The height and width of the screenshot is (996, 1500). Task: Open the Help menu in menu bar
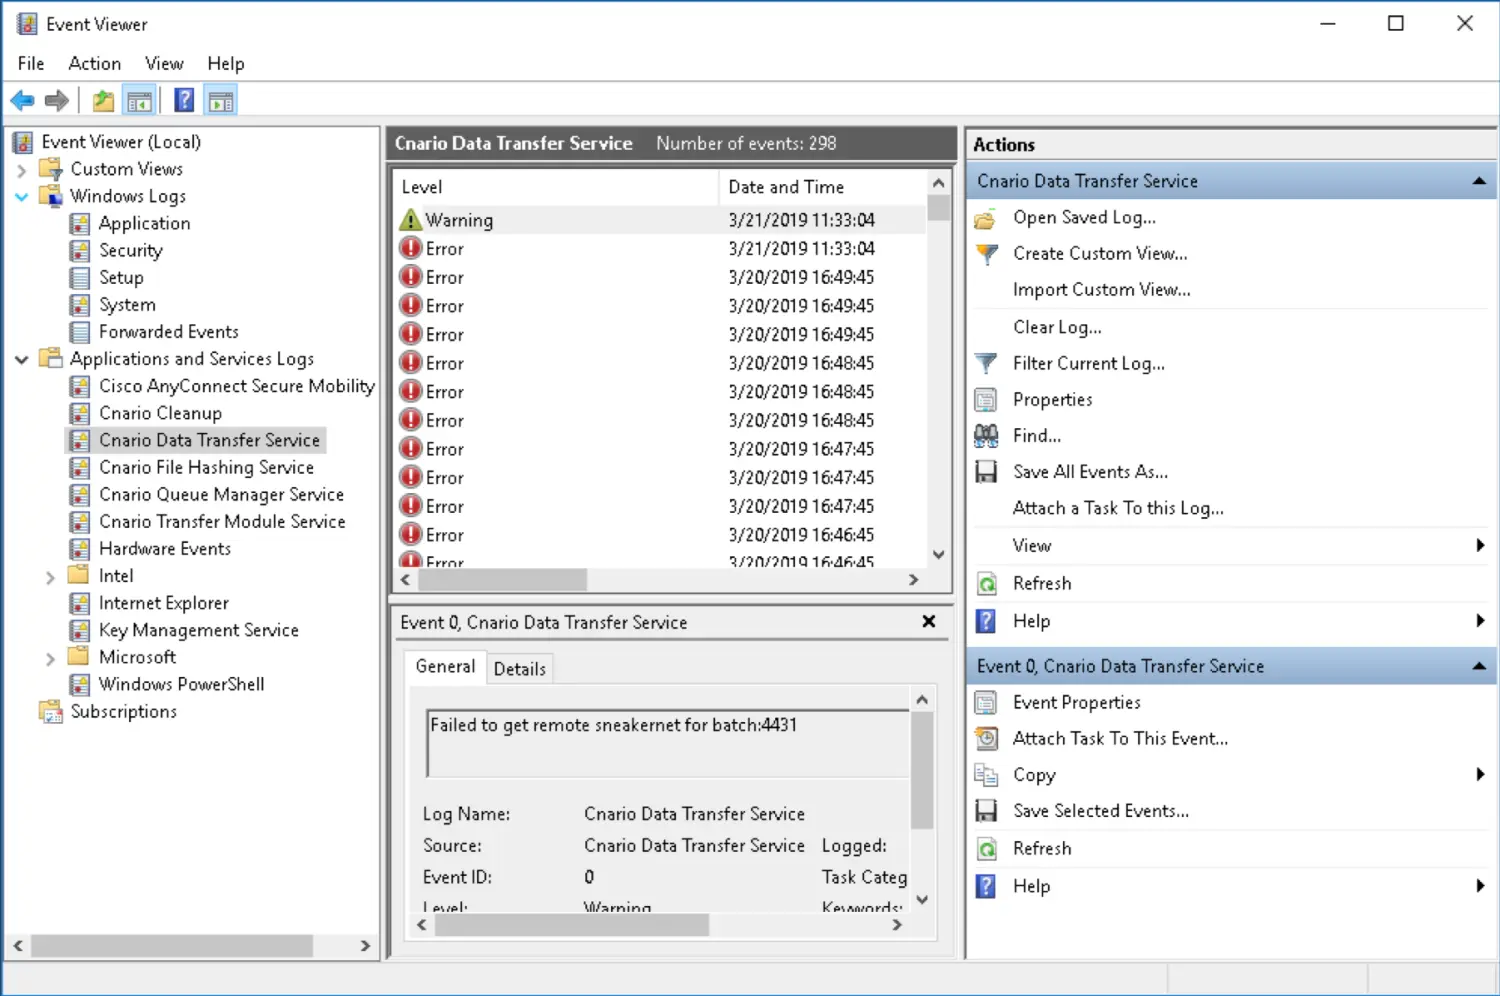point(226,63)
